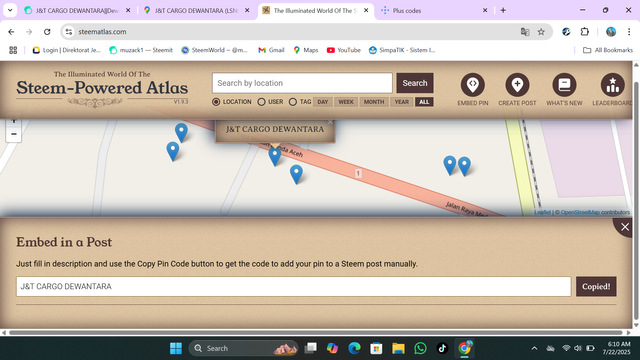The width and height of the screenshot is (640, 360).
Task: Open the YouTube bookmark
Action: [343, 50]
